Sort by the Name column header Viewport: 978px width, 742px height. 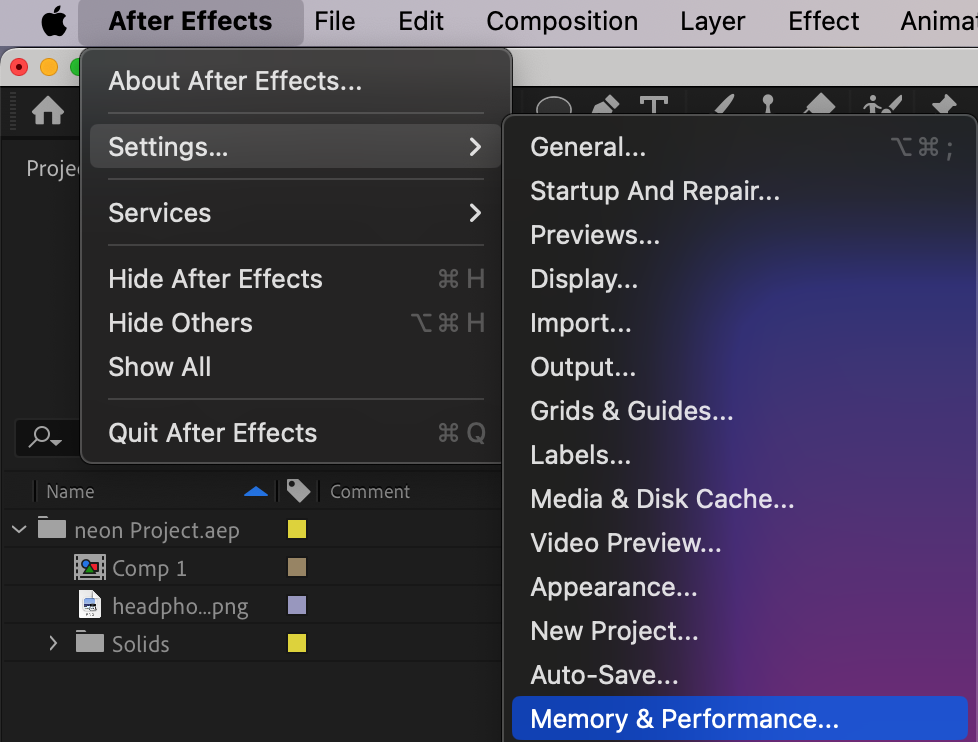pos(70,491)
